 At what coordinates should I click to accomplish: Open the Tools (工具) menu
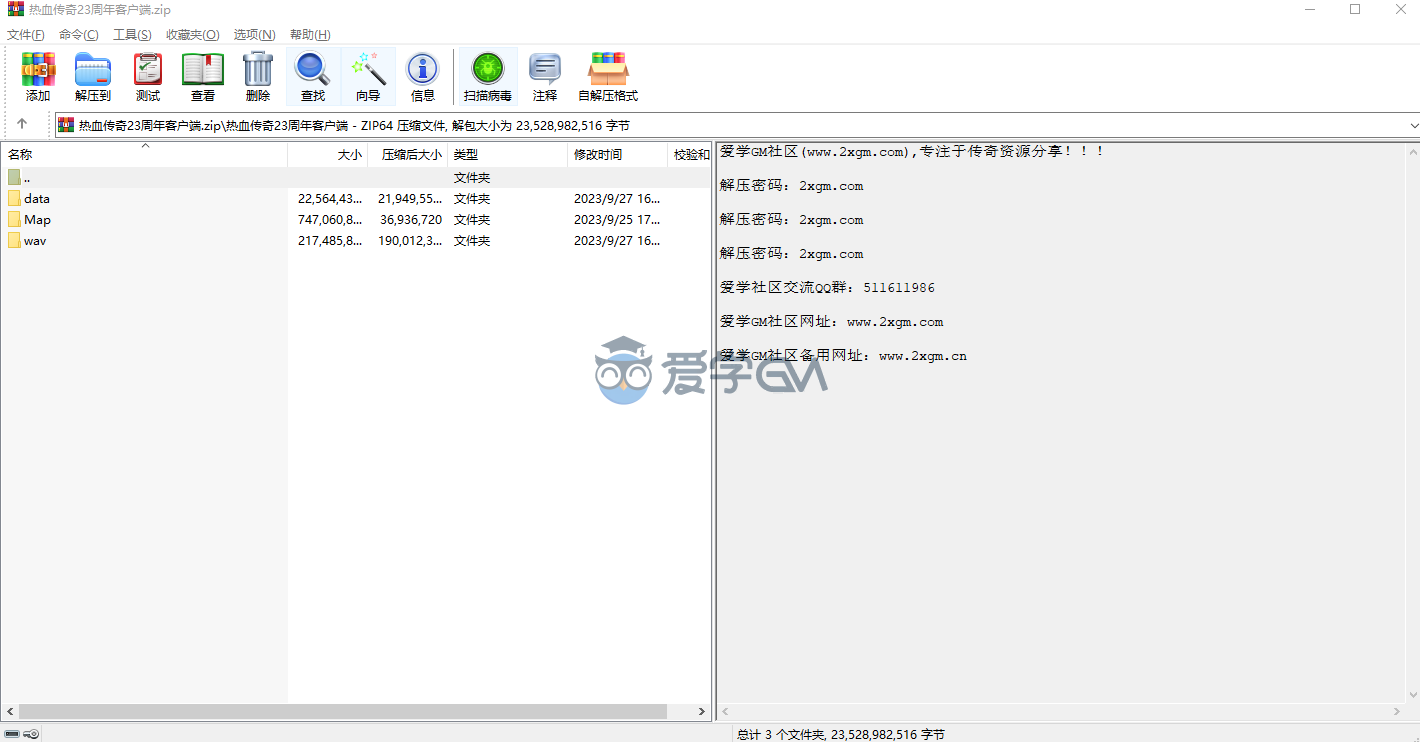pyautogui.click(x=132, y=34)
